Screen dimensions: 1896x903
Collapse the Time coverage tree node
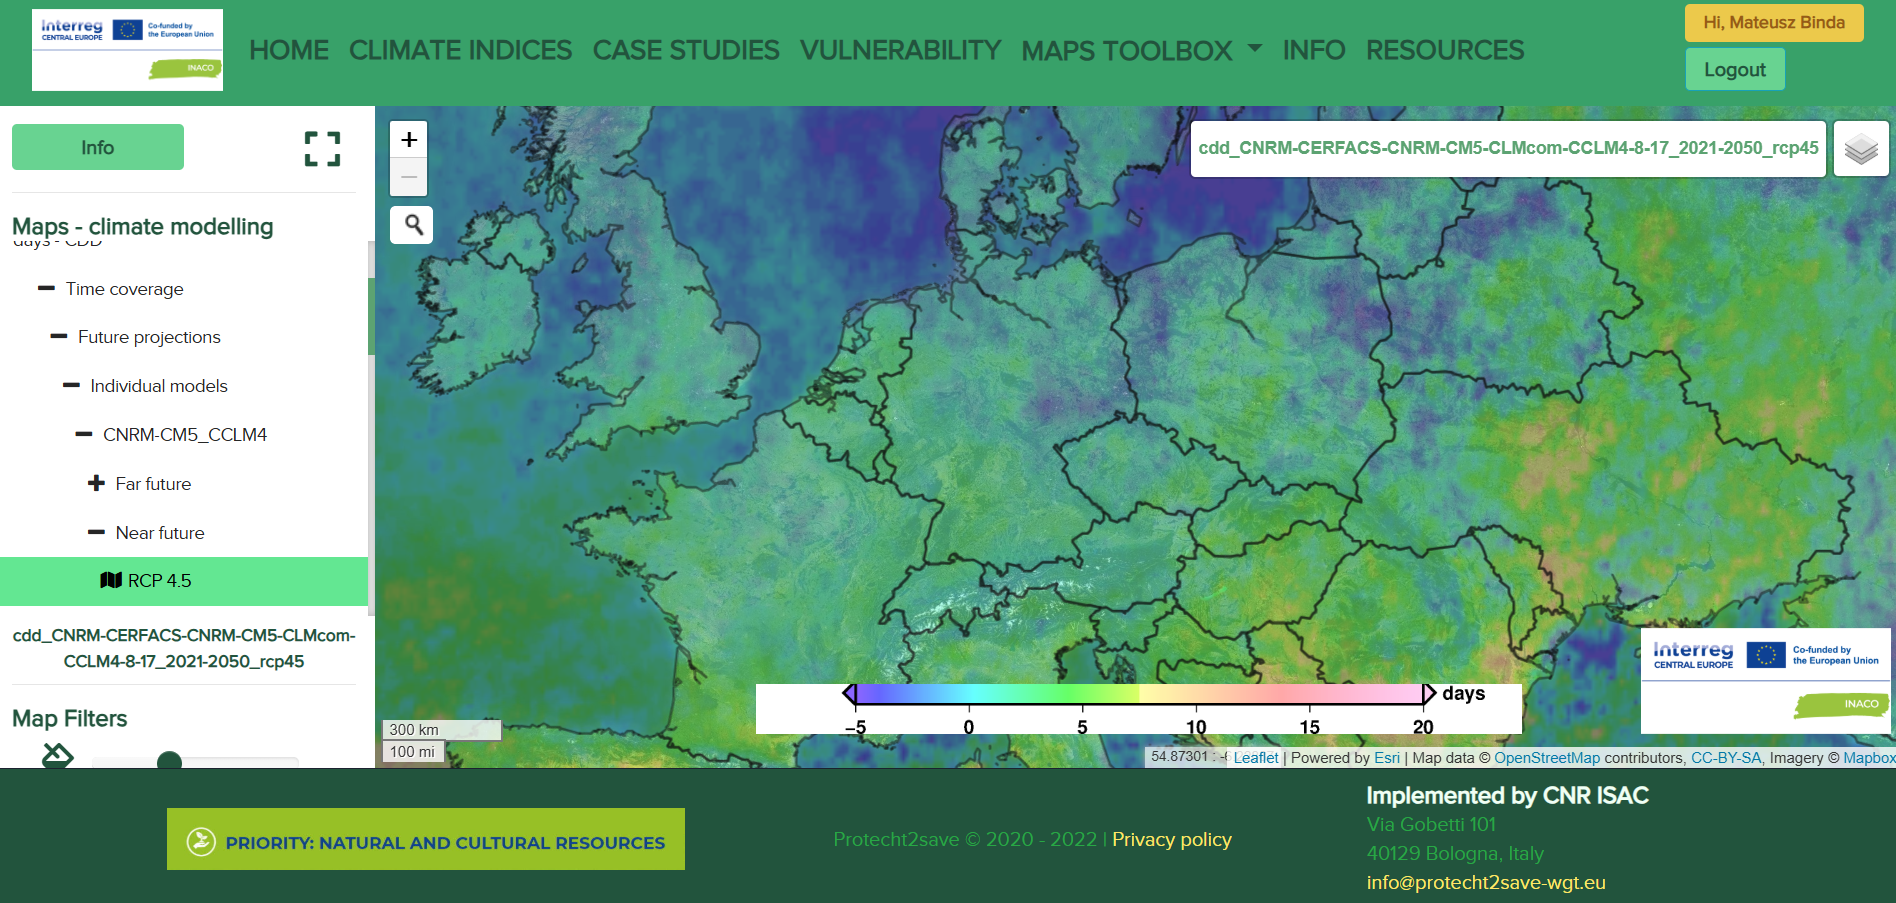46,289
